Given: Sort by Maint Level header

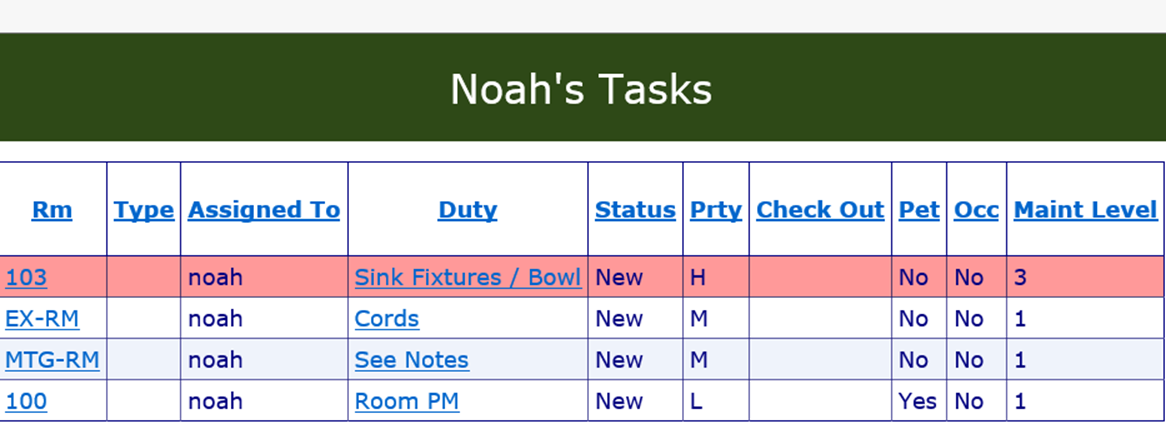Looking at the screenshot, I should tap(1086, 210).
